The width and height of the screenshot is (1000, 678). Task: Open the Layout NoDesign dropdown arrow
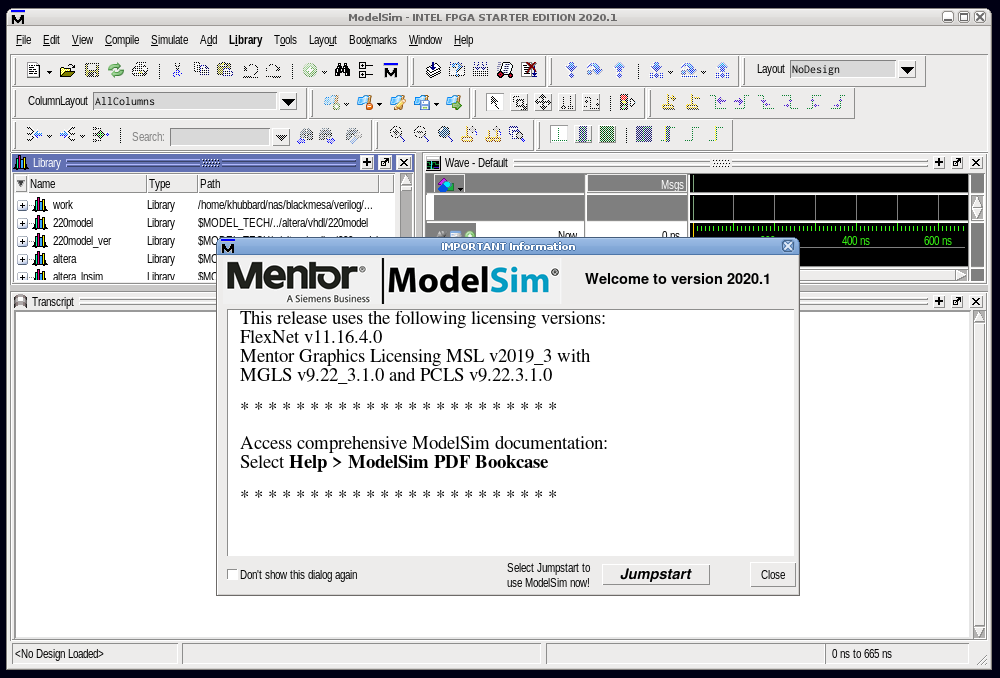click(907, 70)
